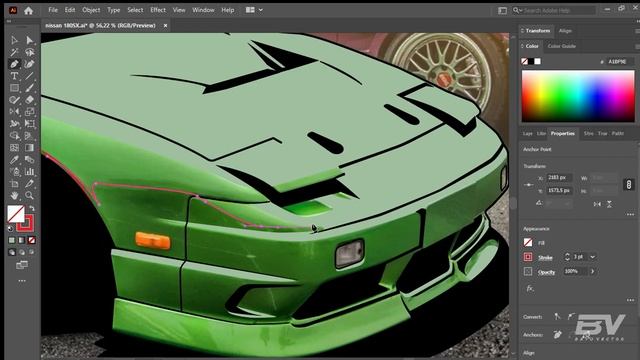Pick the Scale tool
The image size is (640, 360).
tap(29, 111)
